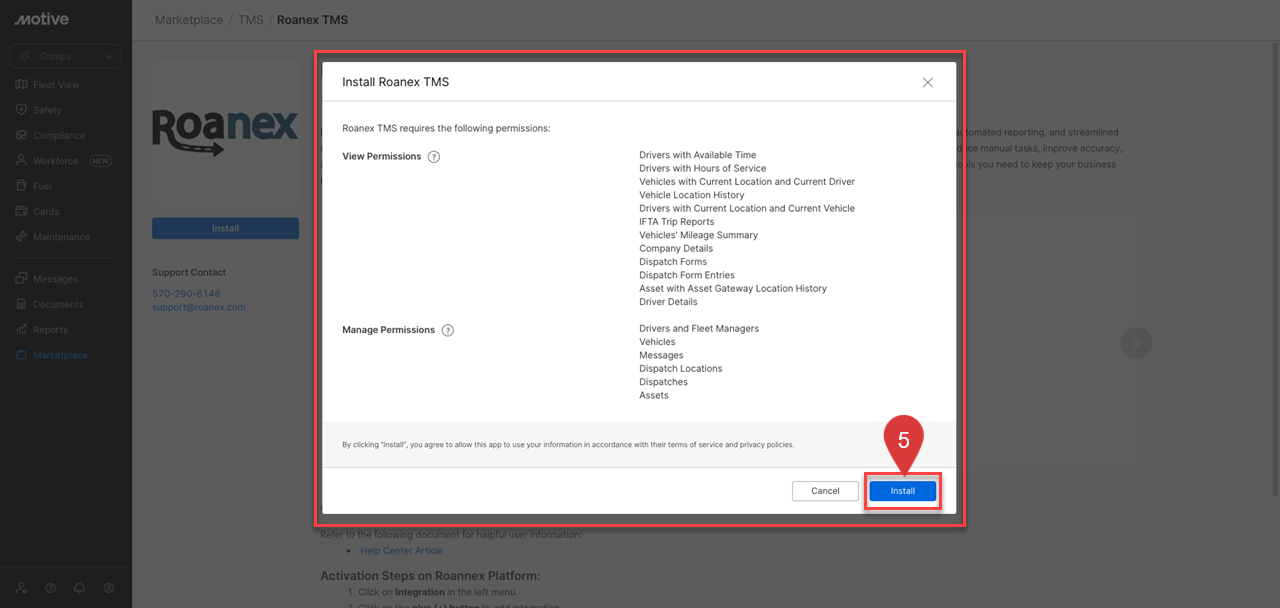Viewport: 1280px width, 608px height.
Task: Open Fuel section in sidebar
Action: 42,186
